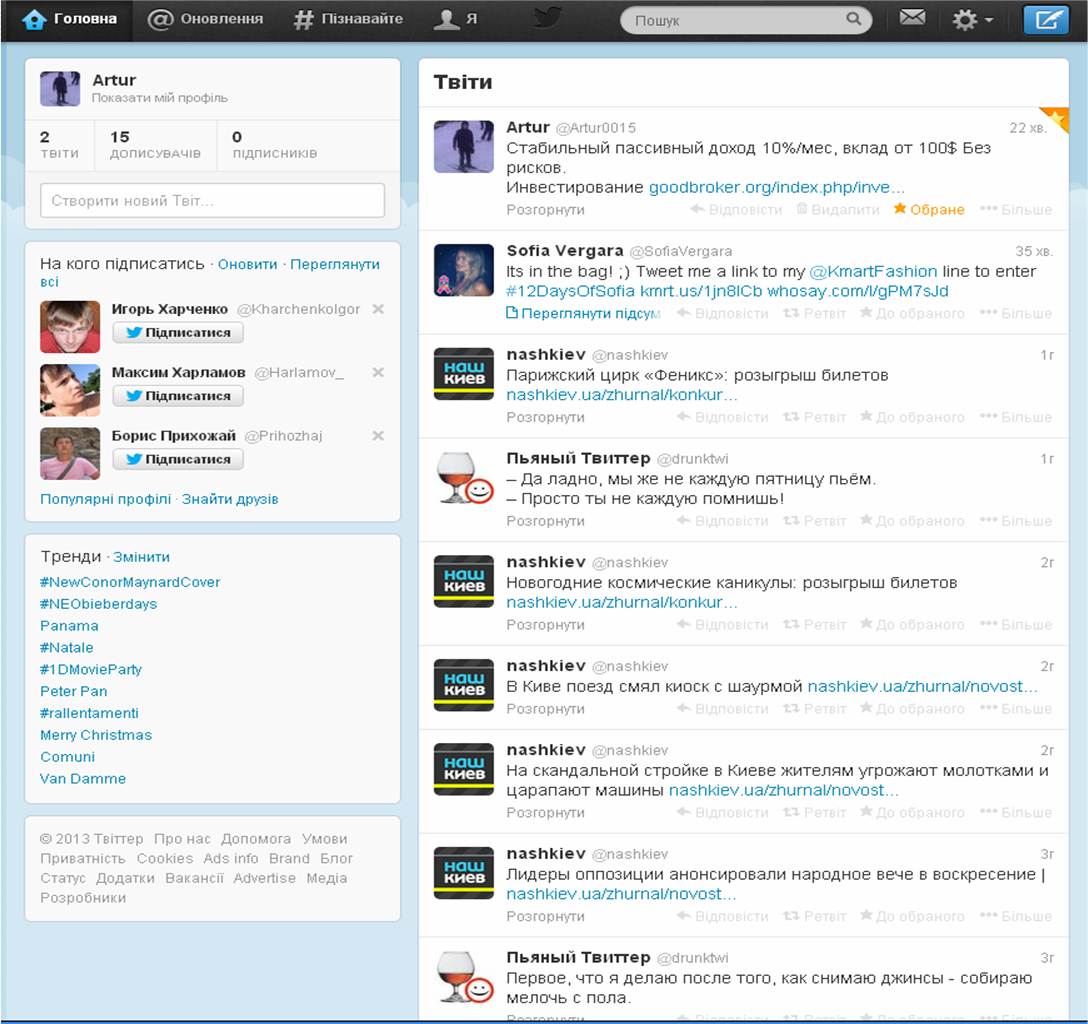Toggle Обране star on Artur's tweet

pos(928,209)
